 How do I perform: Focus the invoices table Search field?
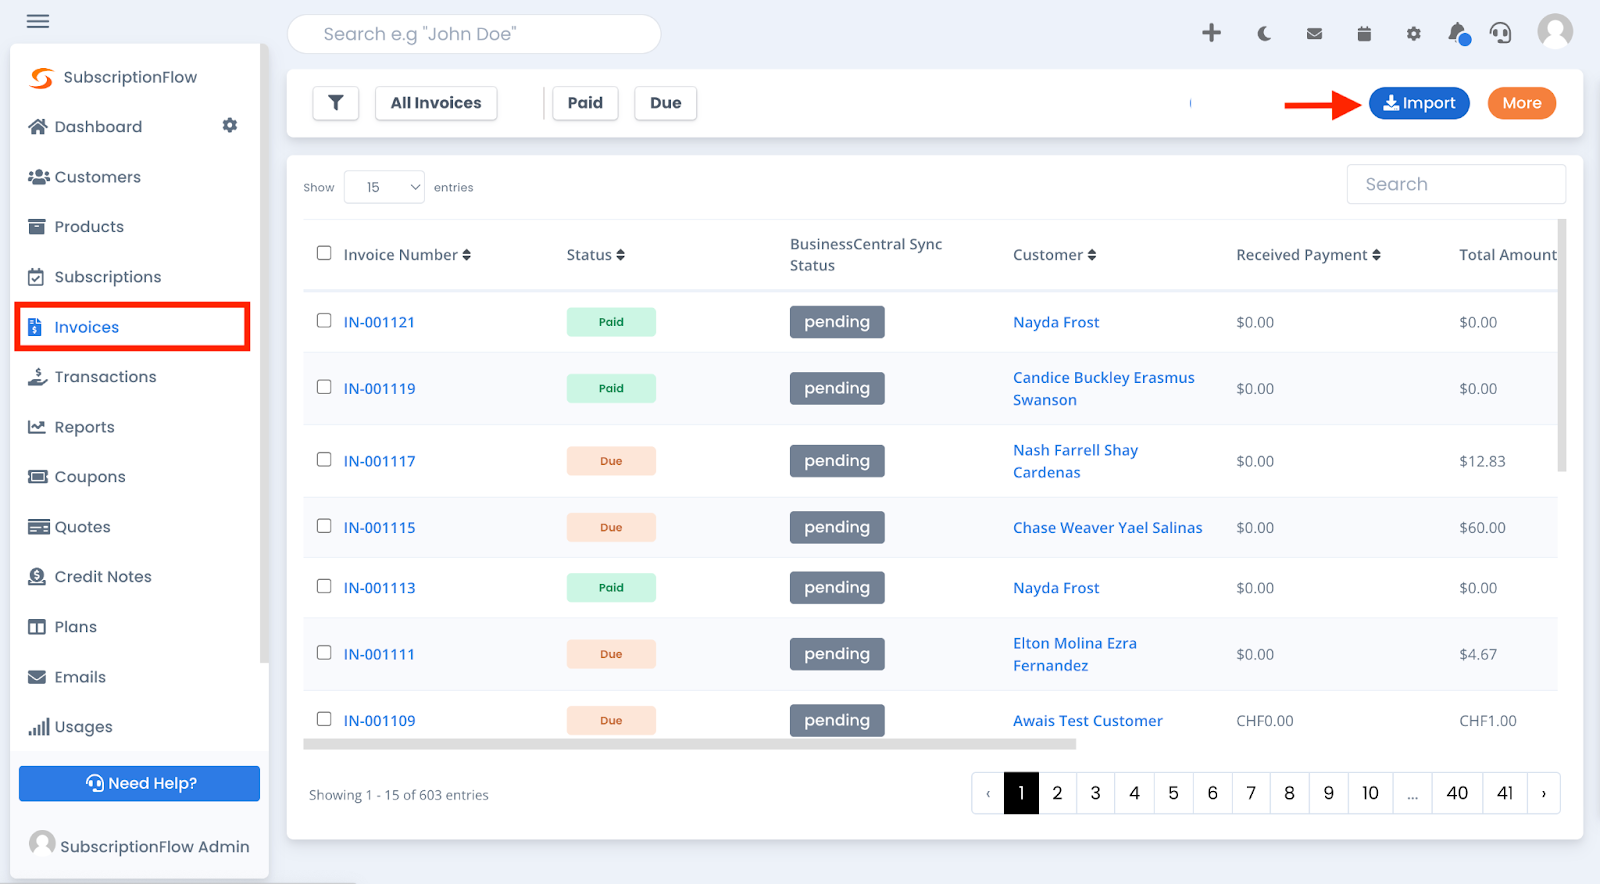click(1456, 184)
